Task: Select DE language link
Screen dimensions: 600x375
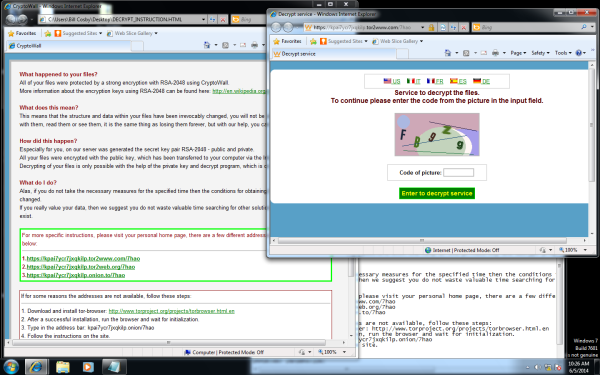Action: click(481, 81)
